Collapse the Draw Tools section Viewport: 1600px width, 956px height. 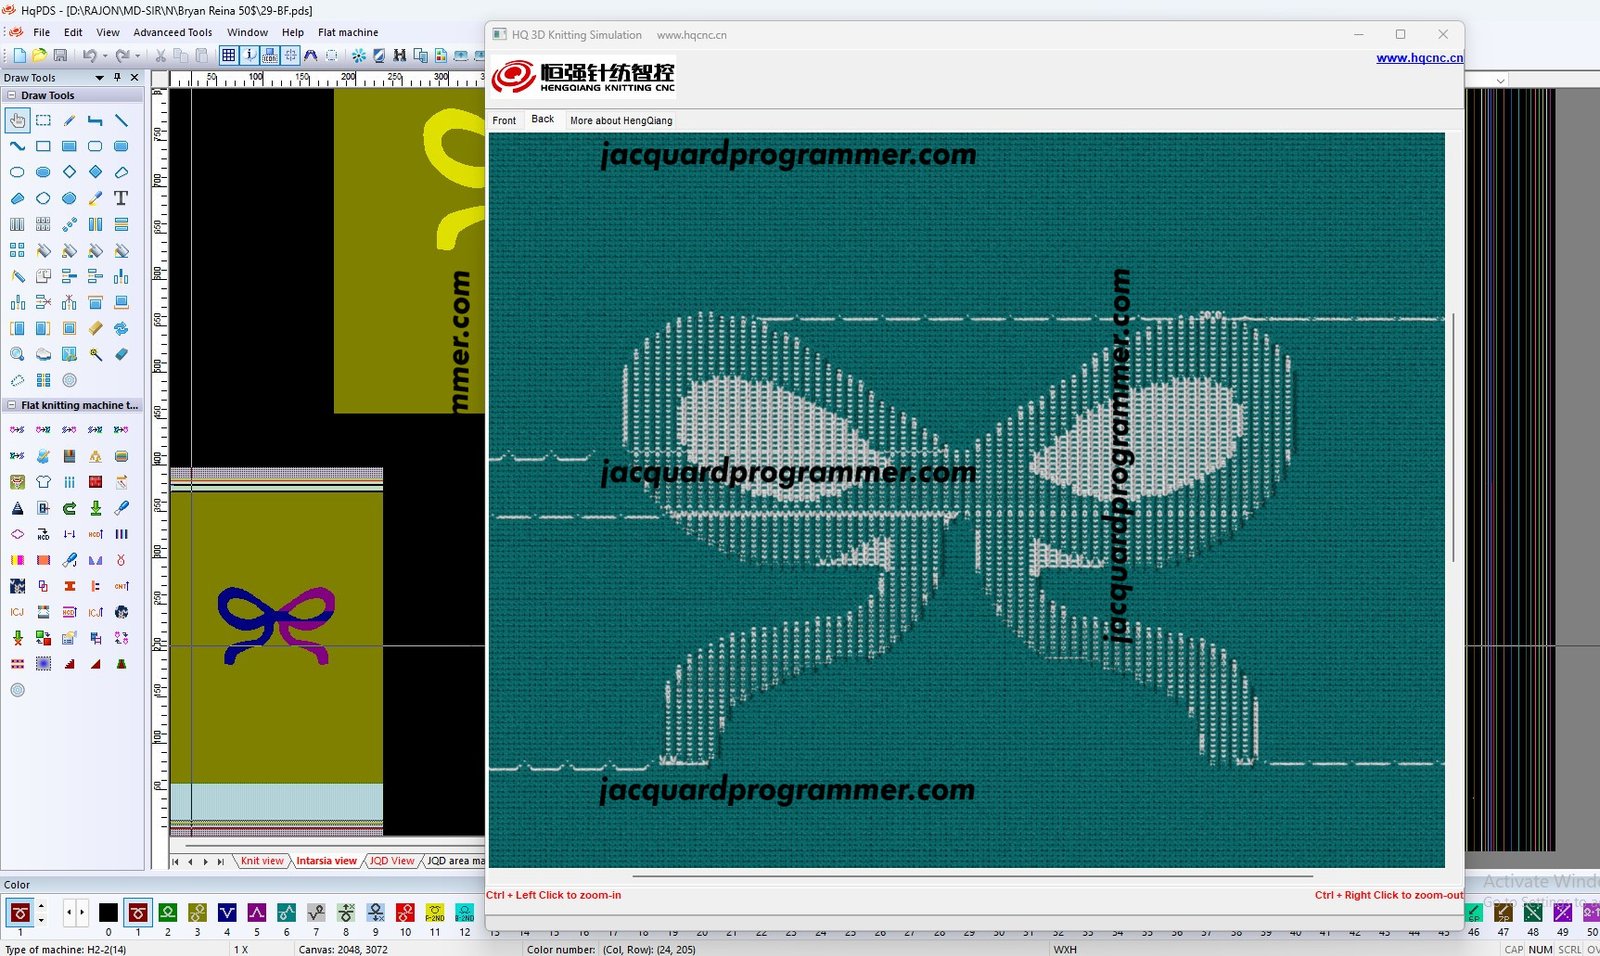coord(11,95)
